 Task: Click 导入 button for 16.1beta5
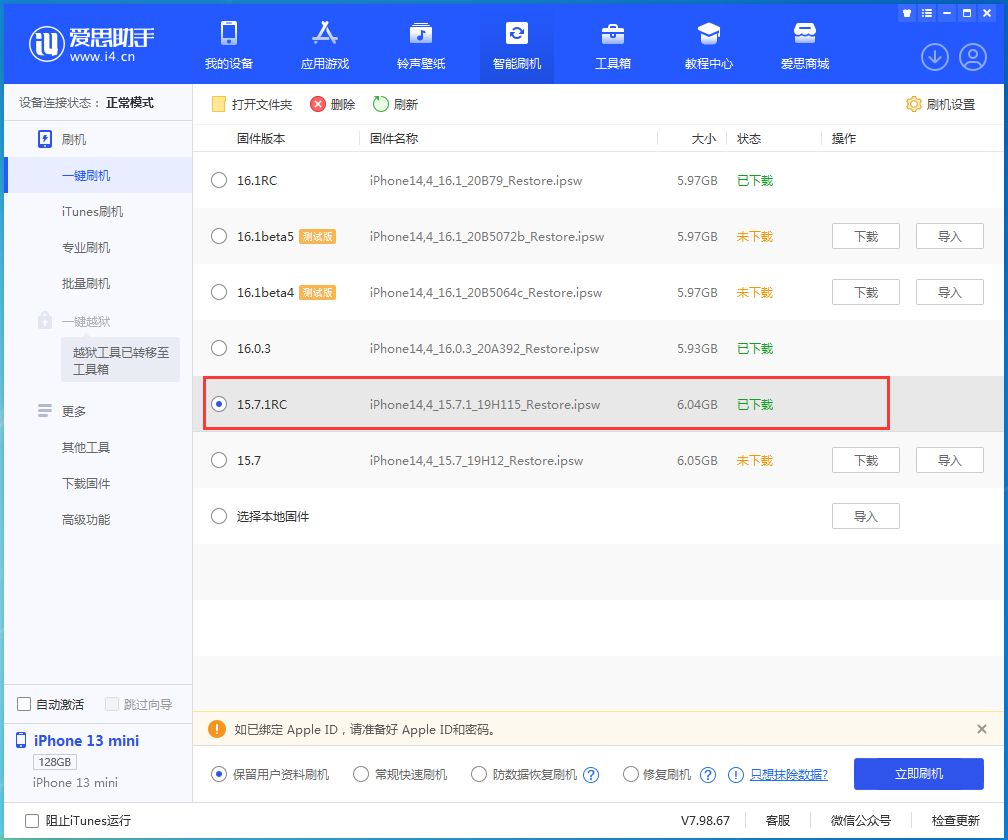coord(950,236)
